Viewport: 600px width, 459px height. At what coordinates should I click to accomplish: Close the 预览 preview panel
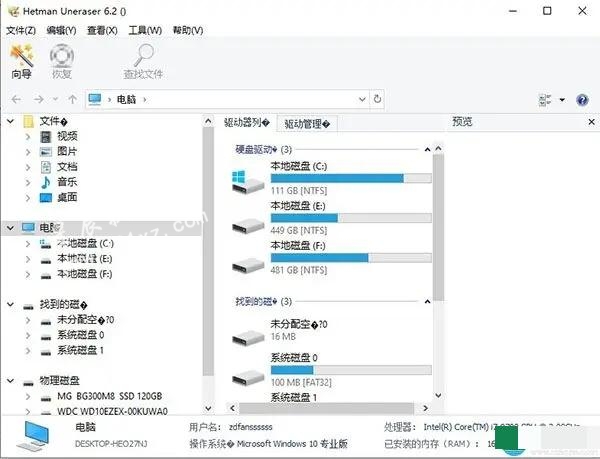(591, 122)
